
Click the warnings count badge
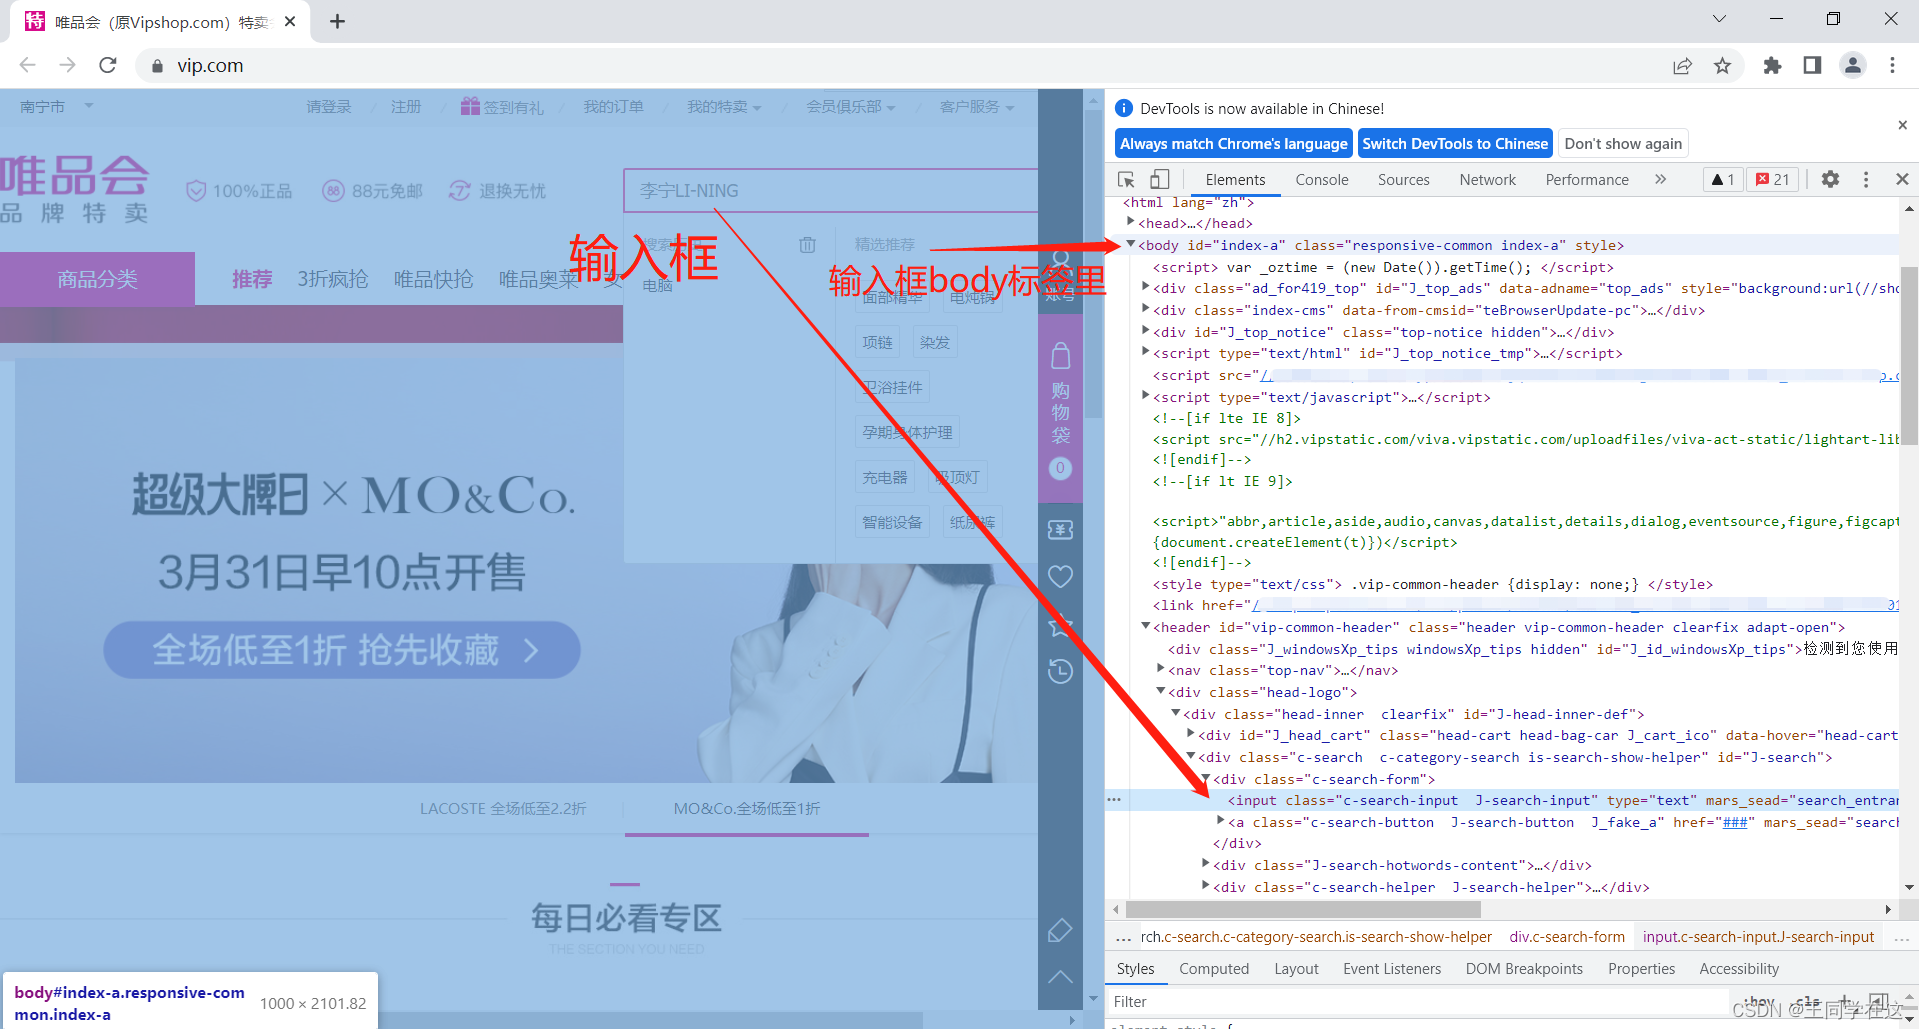pos(1723,179)
